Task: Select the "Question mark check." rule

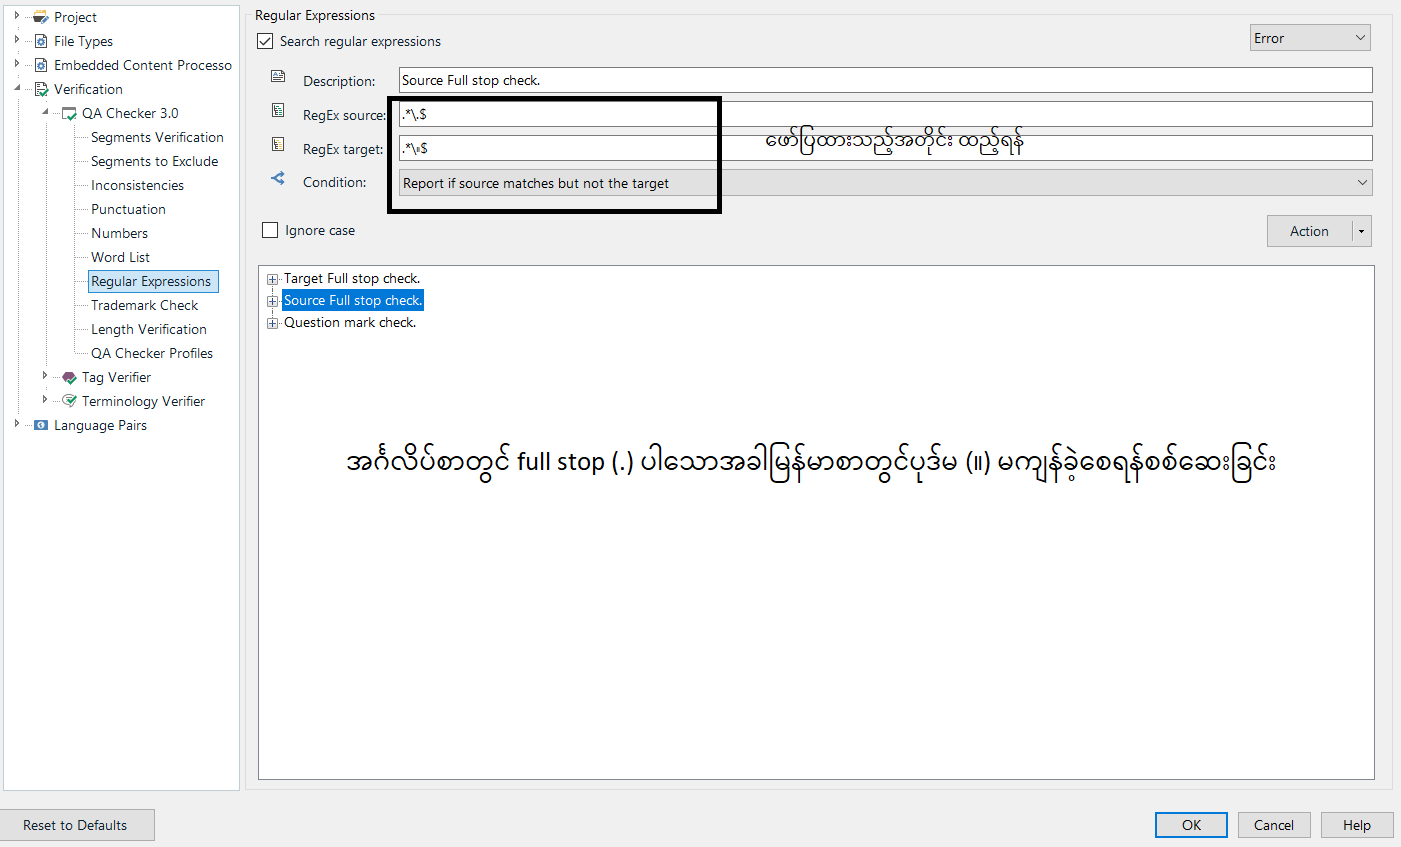Action: 350,323
